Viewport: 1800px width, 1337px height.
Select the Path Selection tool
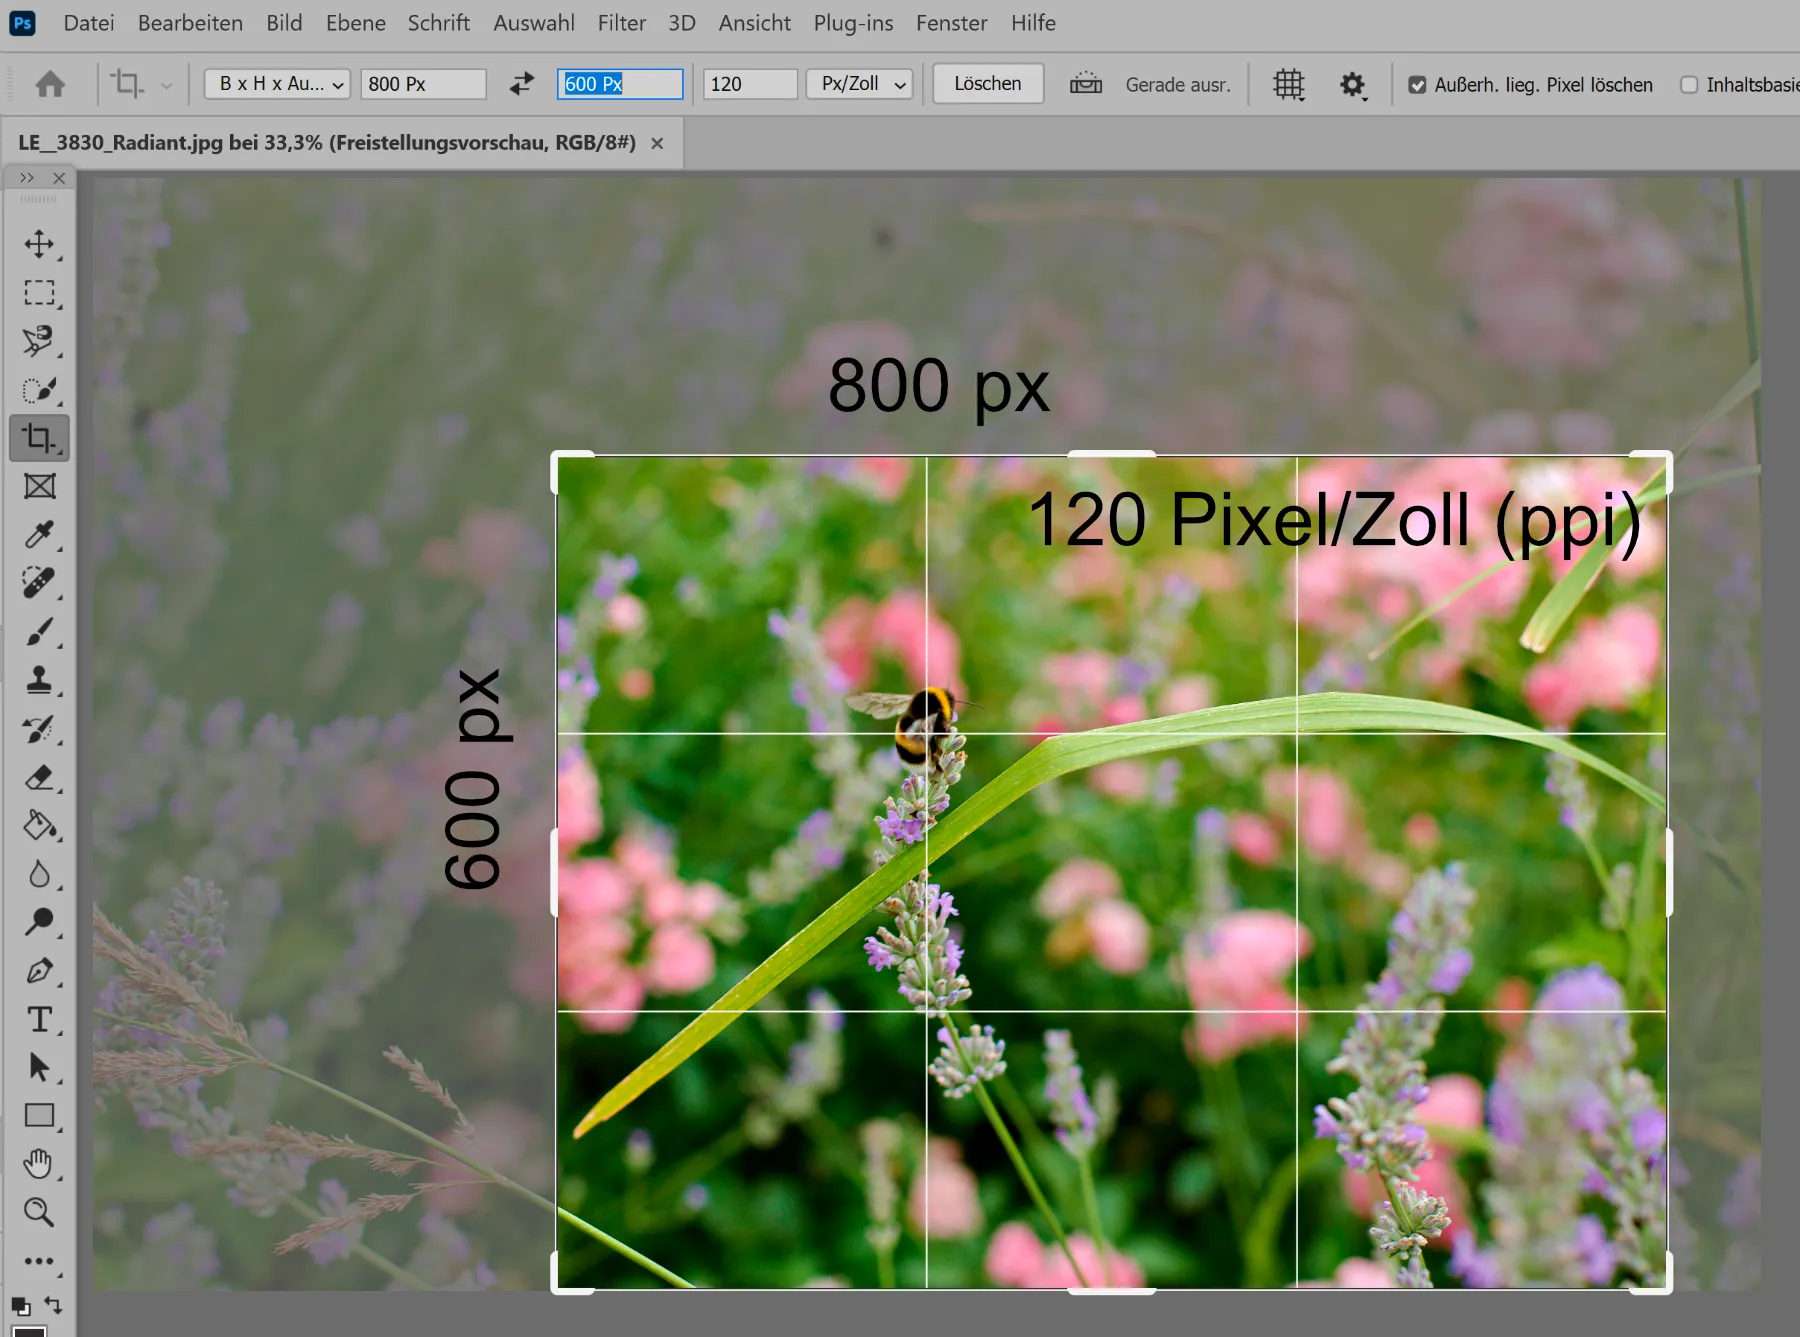coord(39,1068)
